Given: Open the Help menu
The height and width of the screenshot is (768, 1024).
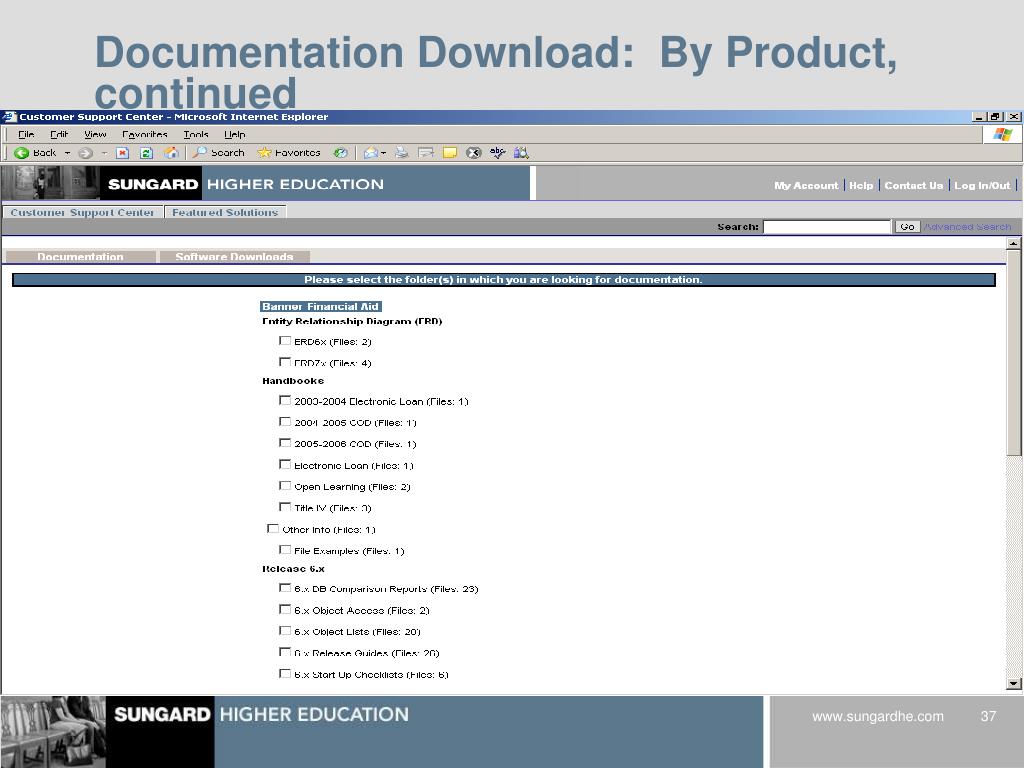Looking at the screenshot, I should coord(235,135).
